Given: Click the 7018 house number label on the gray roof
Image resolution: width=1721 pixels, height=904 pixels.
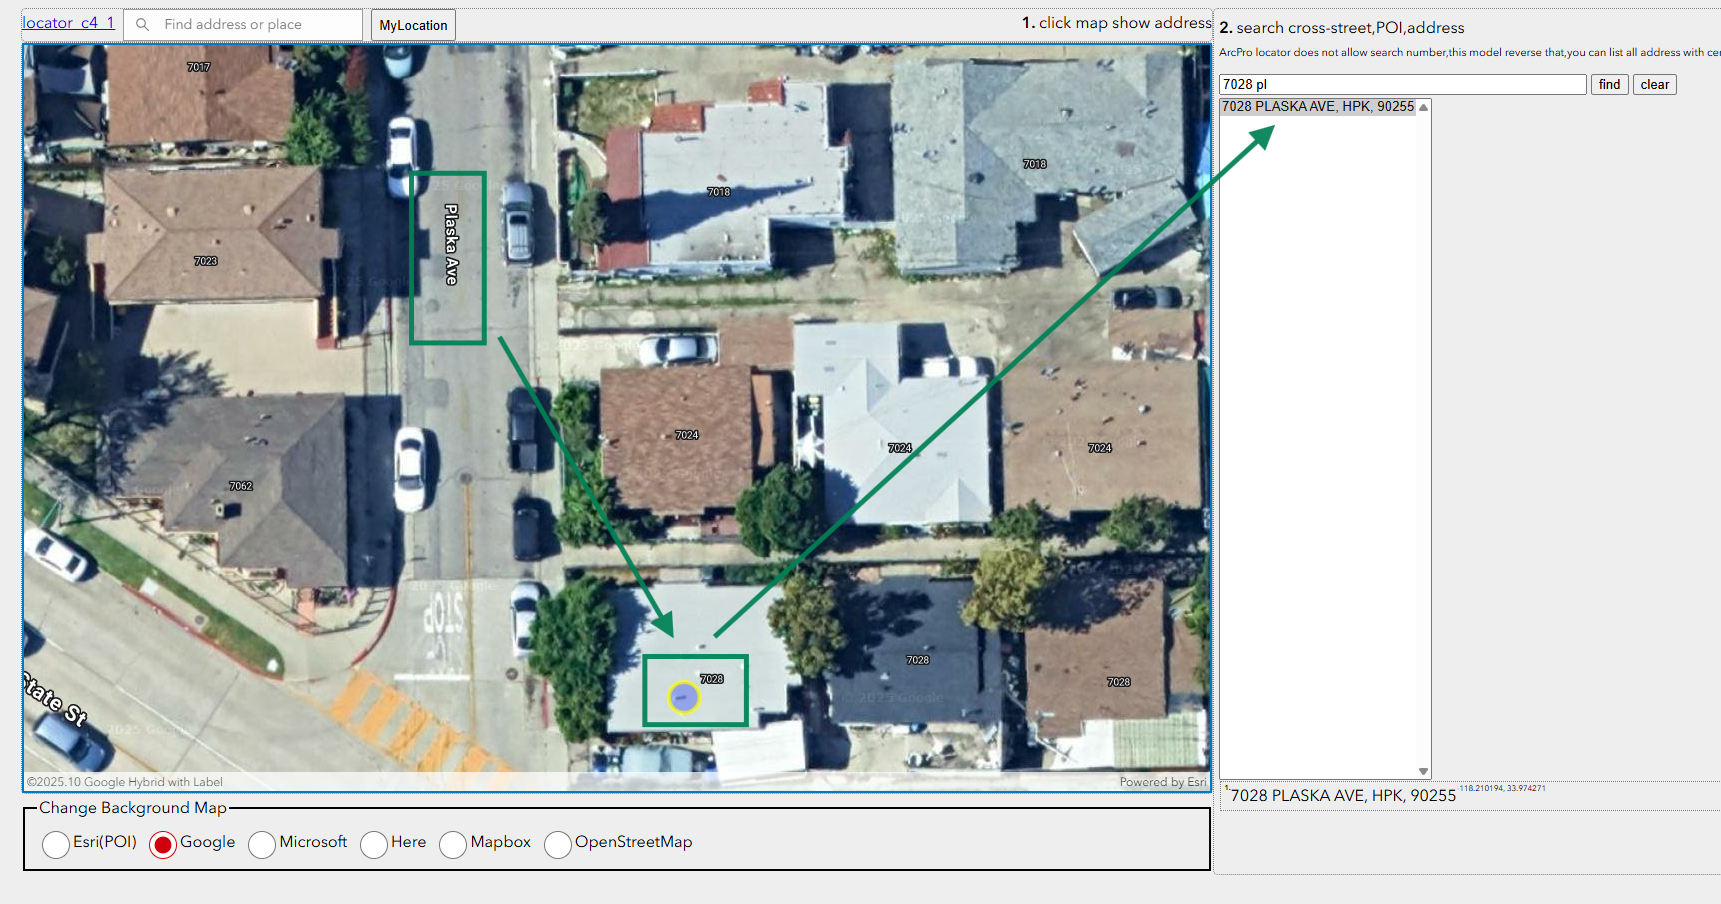Looking at the screenshot, I should 1034,164.
